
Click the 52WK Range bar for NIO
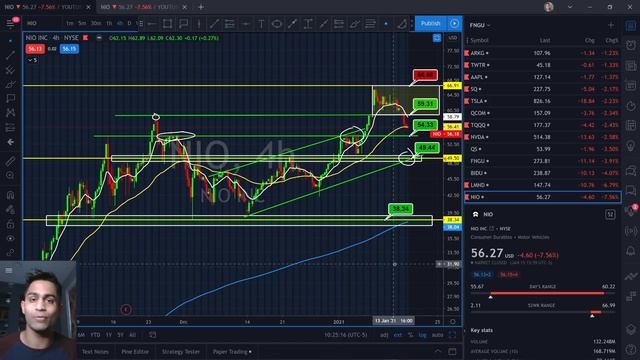coord(542,312)
